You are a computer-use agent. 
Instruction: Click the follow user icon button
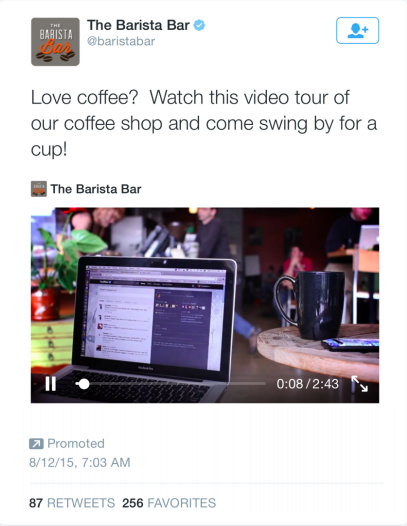[357, 31]
